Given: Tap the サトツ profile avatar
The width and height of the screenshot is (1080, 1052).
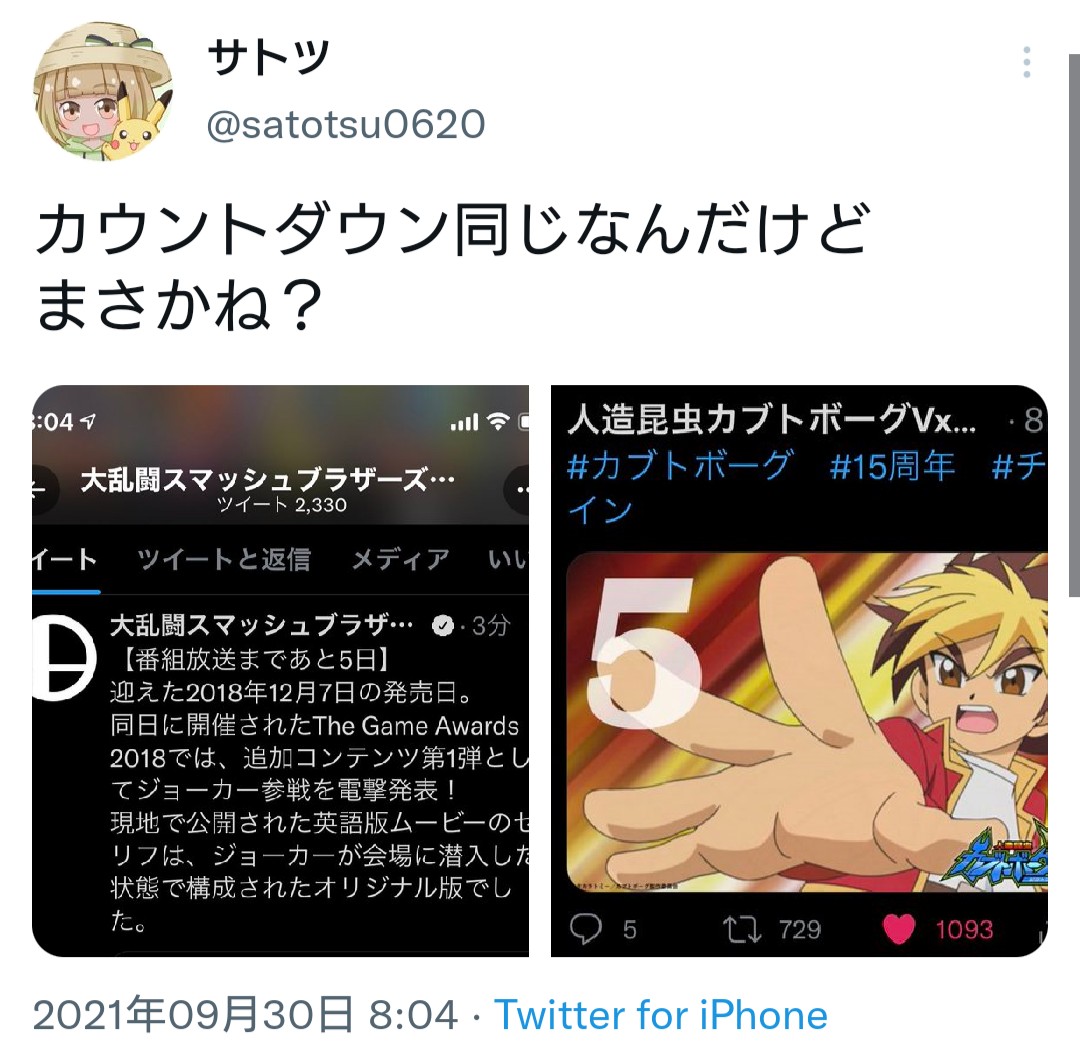Looking at the screenshot, I should tap(103, 90).
